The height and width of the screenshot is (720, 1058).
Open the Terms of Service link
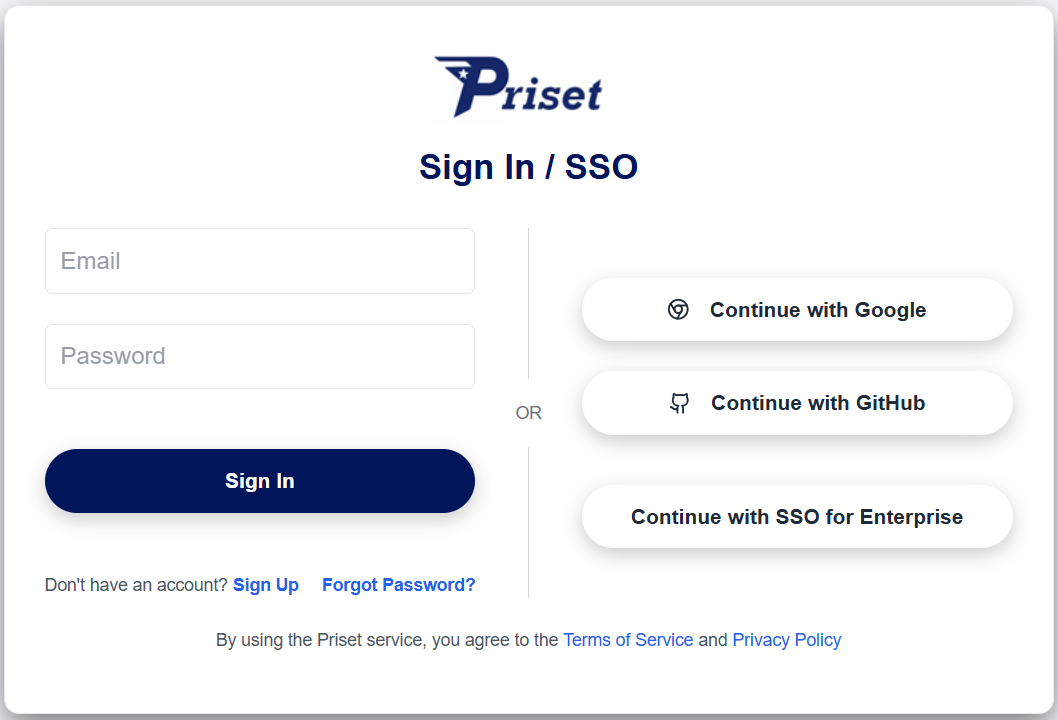click(x=628, y=640)
